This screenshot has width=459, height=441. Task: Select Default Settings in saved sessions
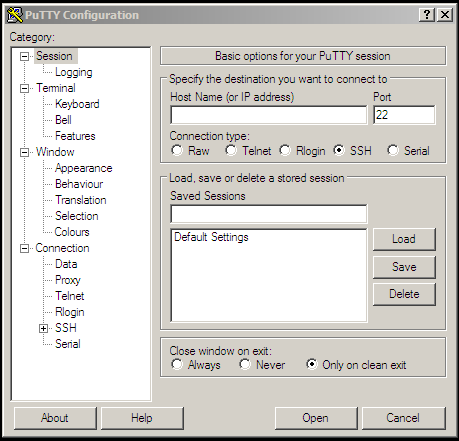(211, 237)
